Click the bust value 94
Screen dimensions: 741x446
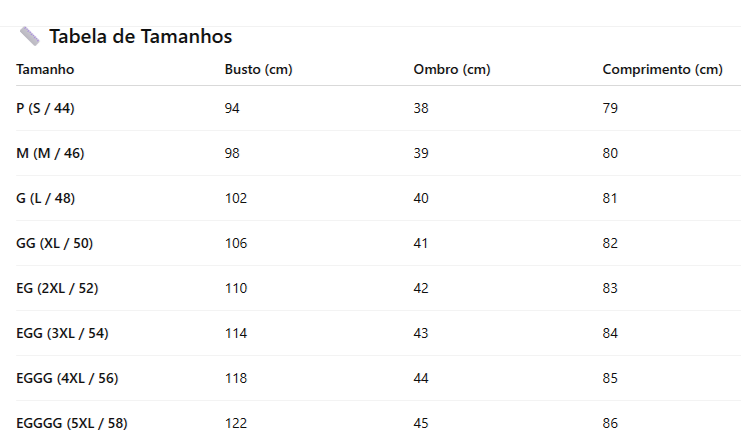232,108
